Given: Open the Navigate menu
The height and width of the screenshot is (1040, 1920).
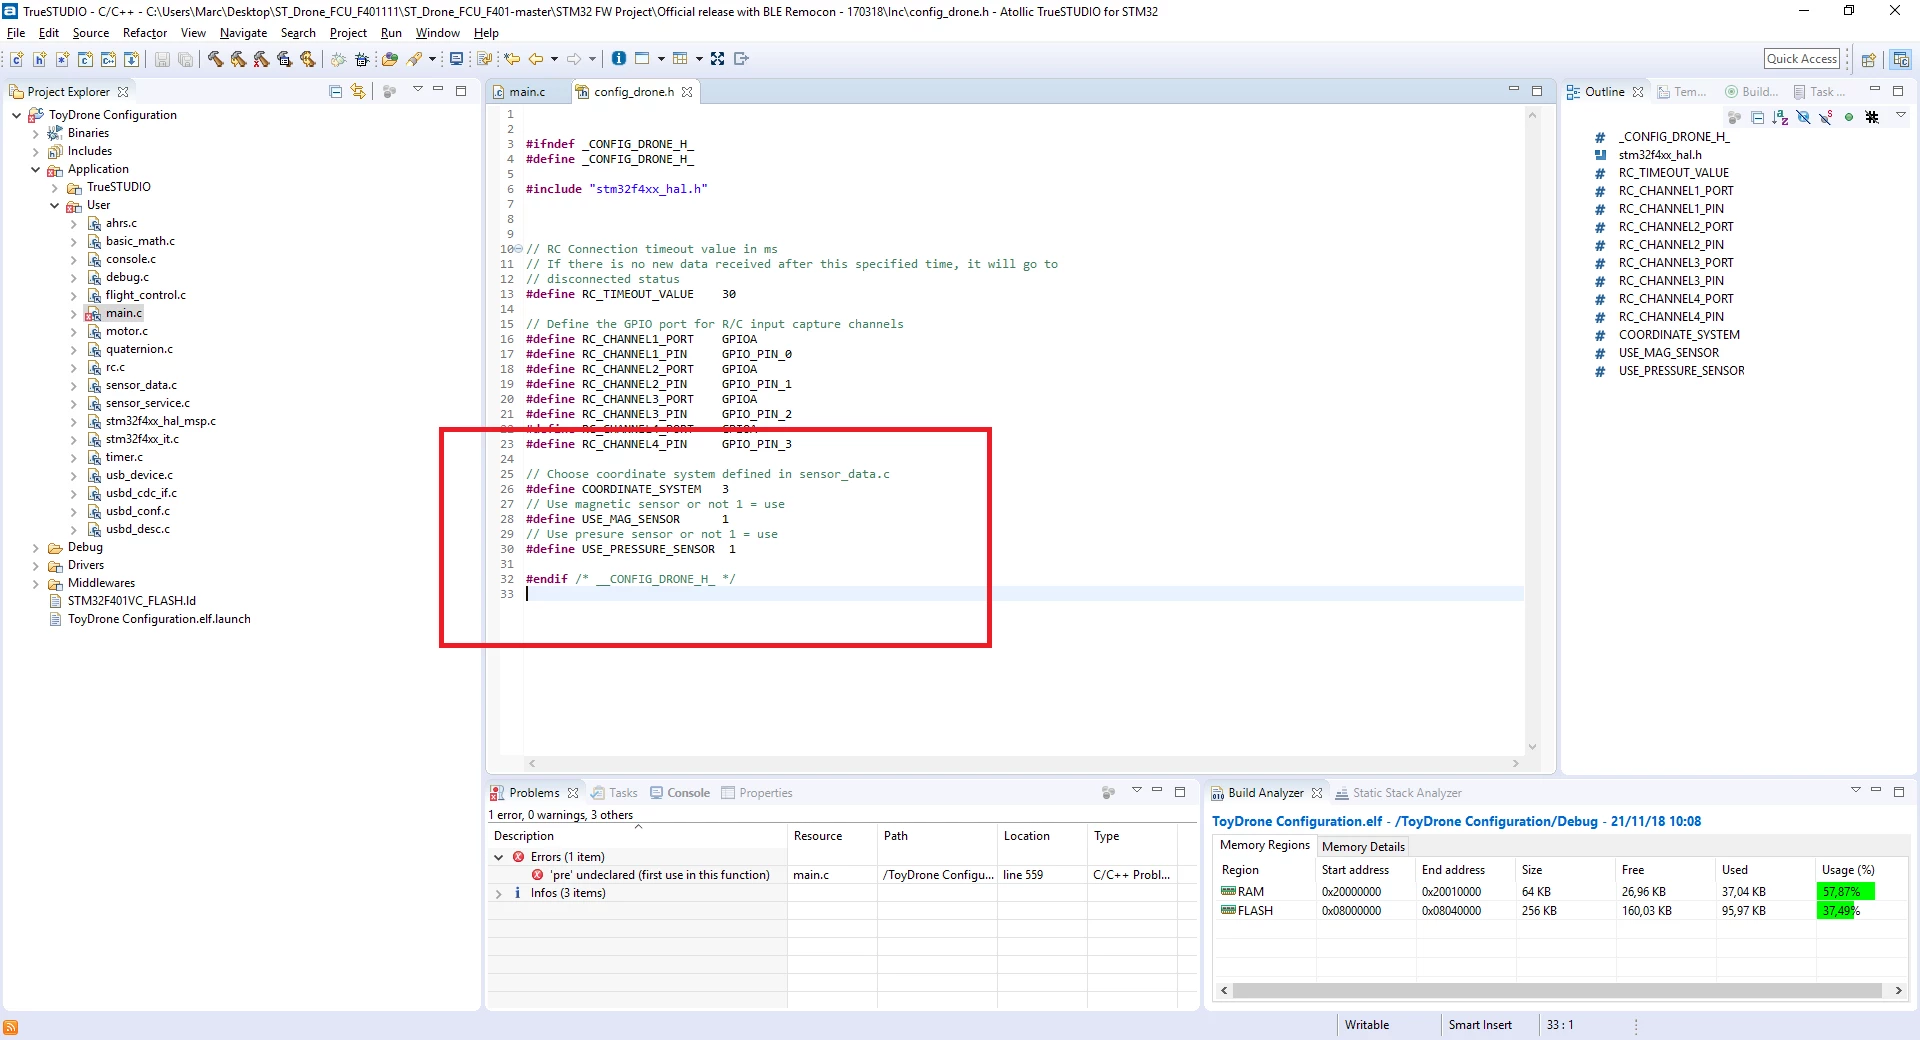Looking at the screenshot, I should [x=243, y=33].
